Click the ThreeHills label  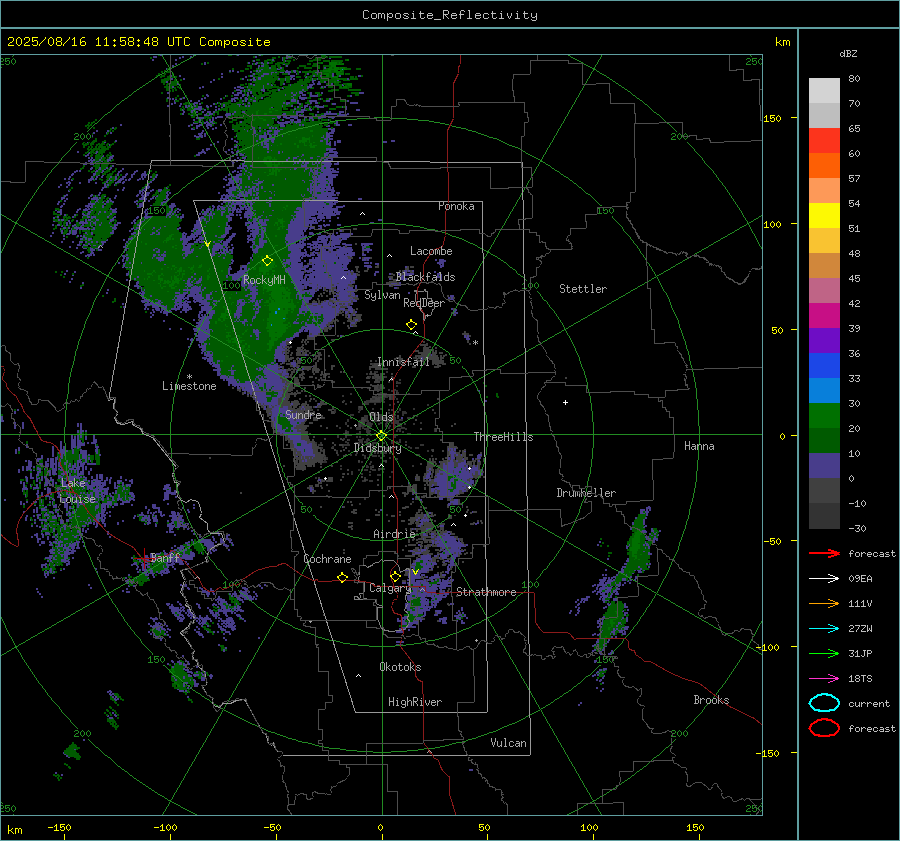point(503,437)
